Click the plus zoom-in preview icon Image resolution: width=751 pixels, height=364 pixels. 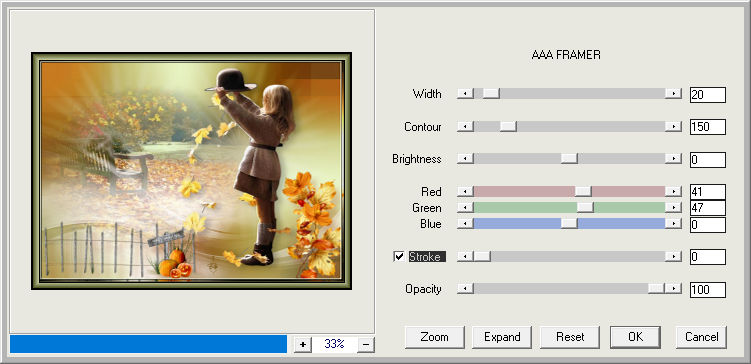pyautogui.click(x=302, y=344)
